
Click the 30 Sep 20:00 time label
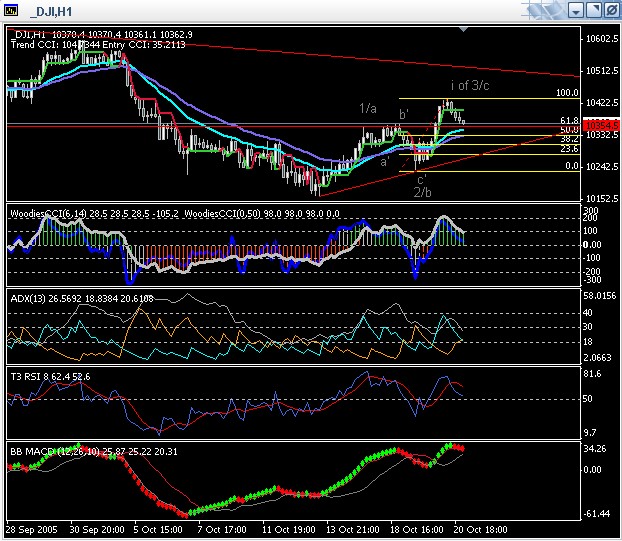pos(97,529)
